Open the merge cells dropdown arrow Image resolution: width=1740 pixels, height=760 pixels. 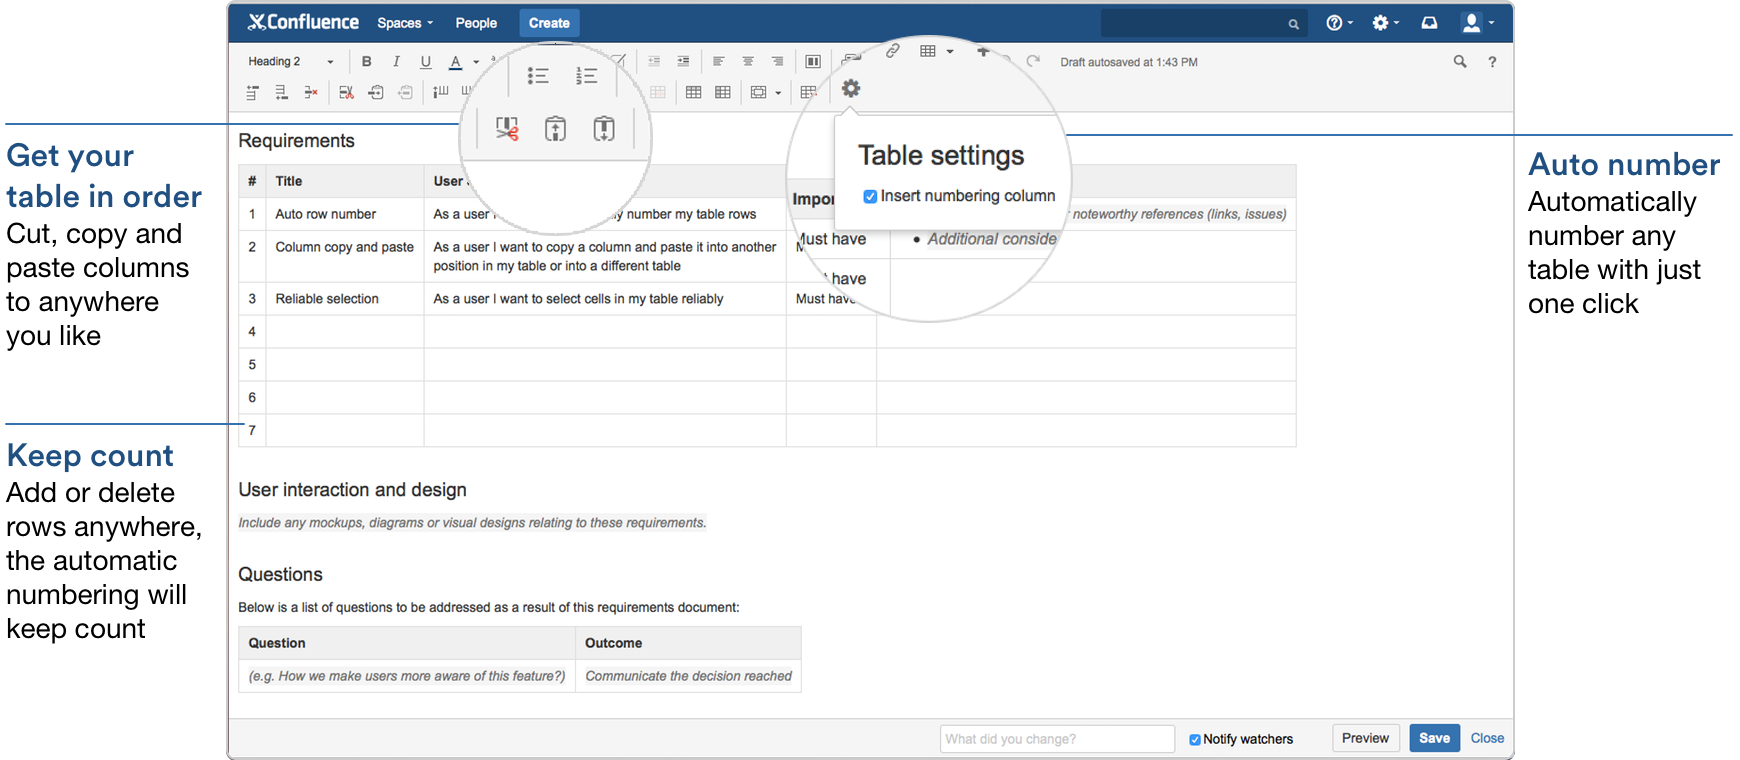[x=778, y=93]
